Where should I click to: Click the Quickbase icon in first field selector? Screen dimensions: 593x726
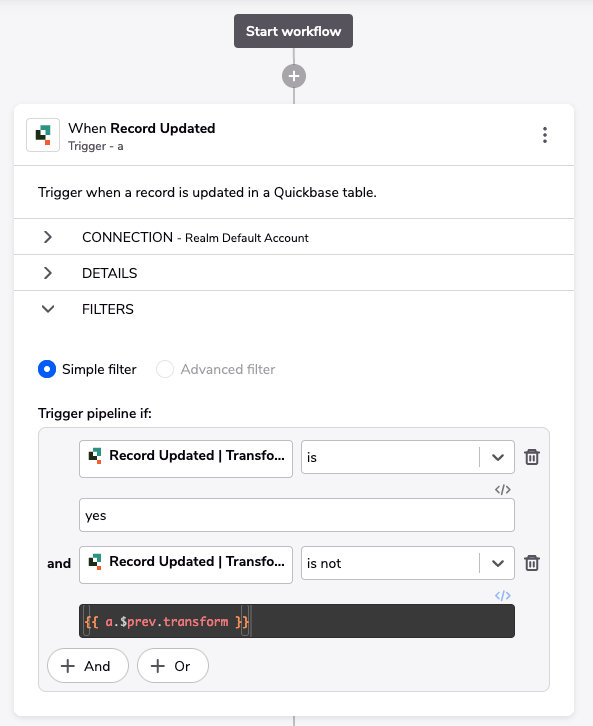95,456
